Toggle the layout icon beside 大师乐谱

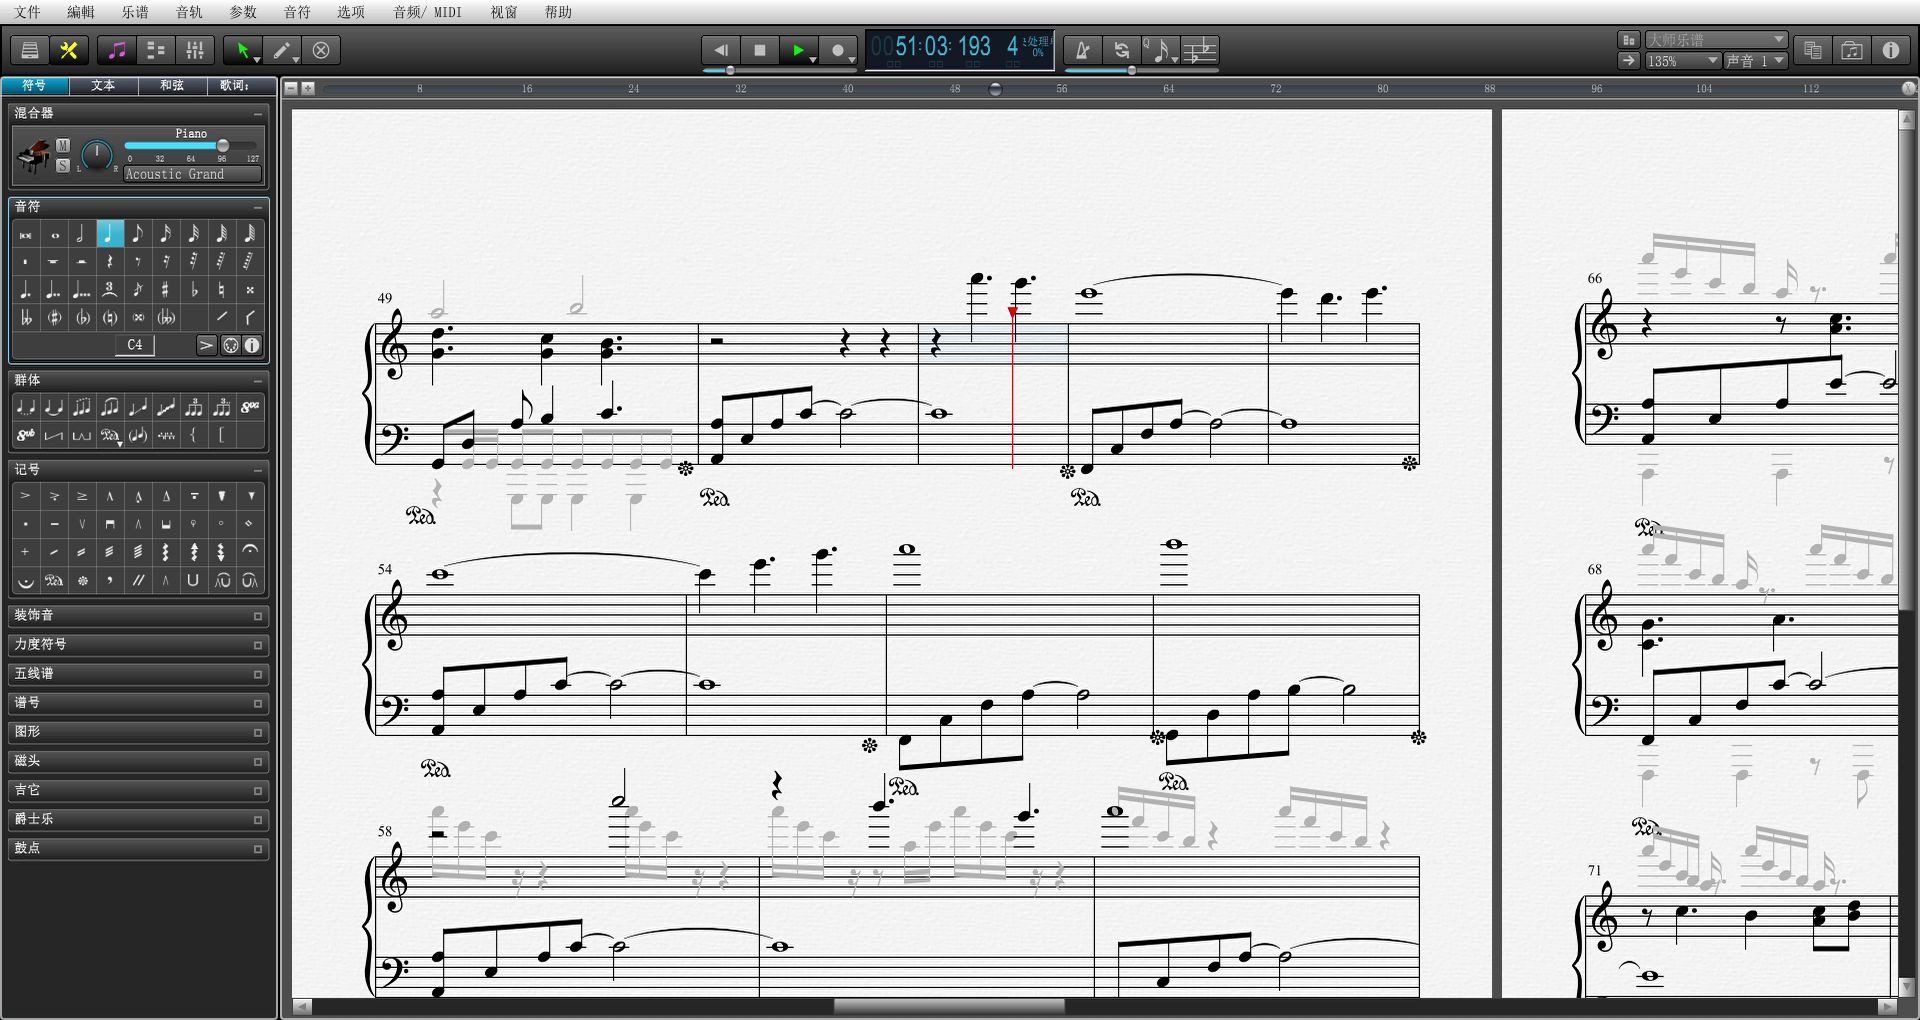(1629, 40)
